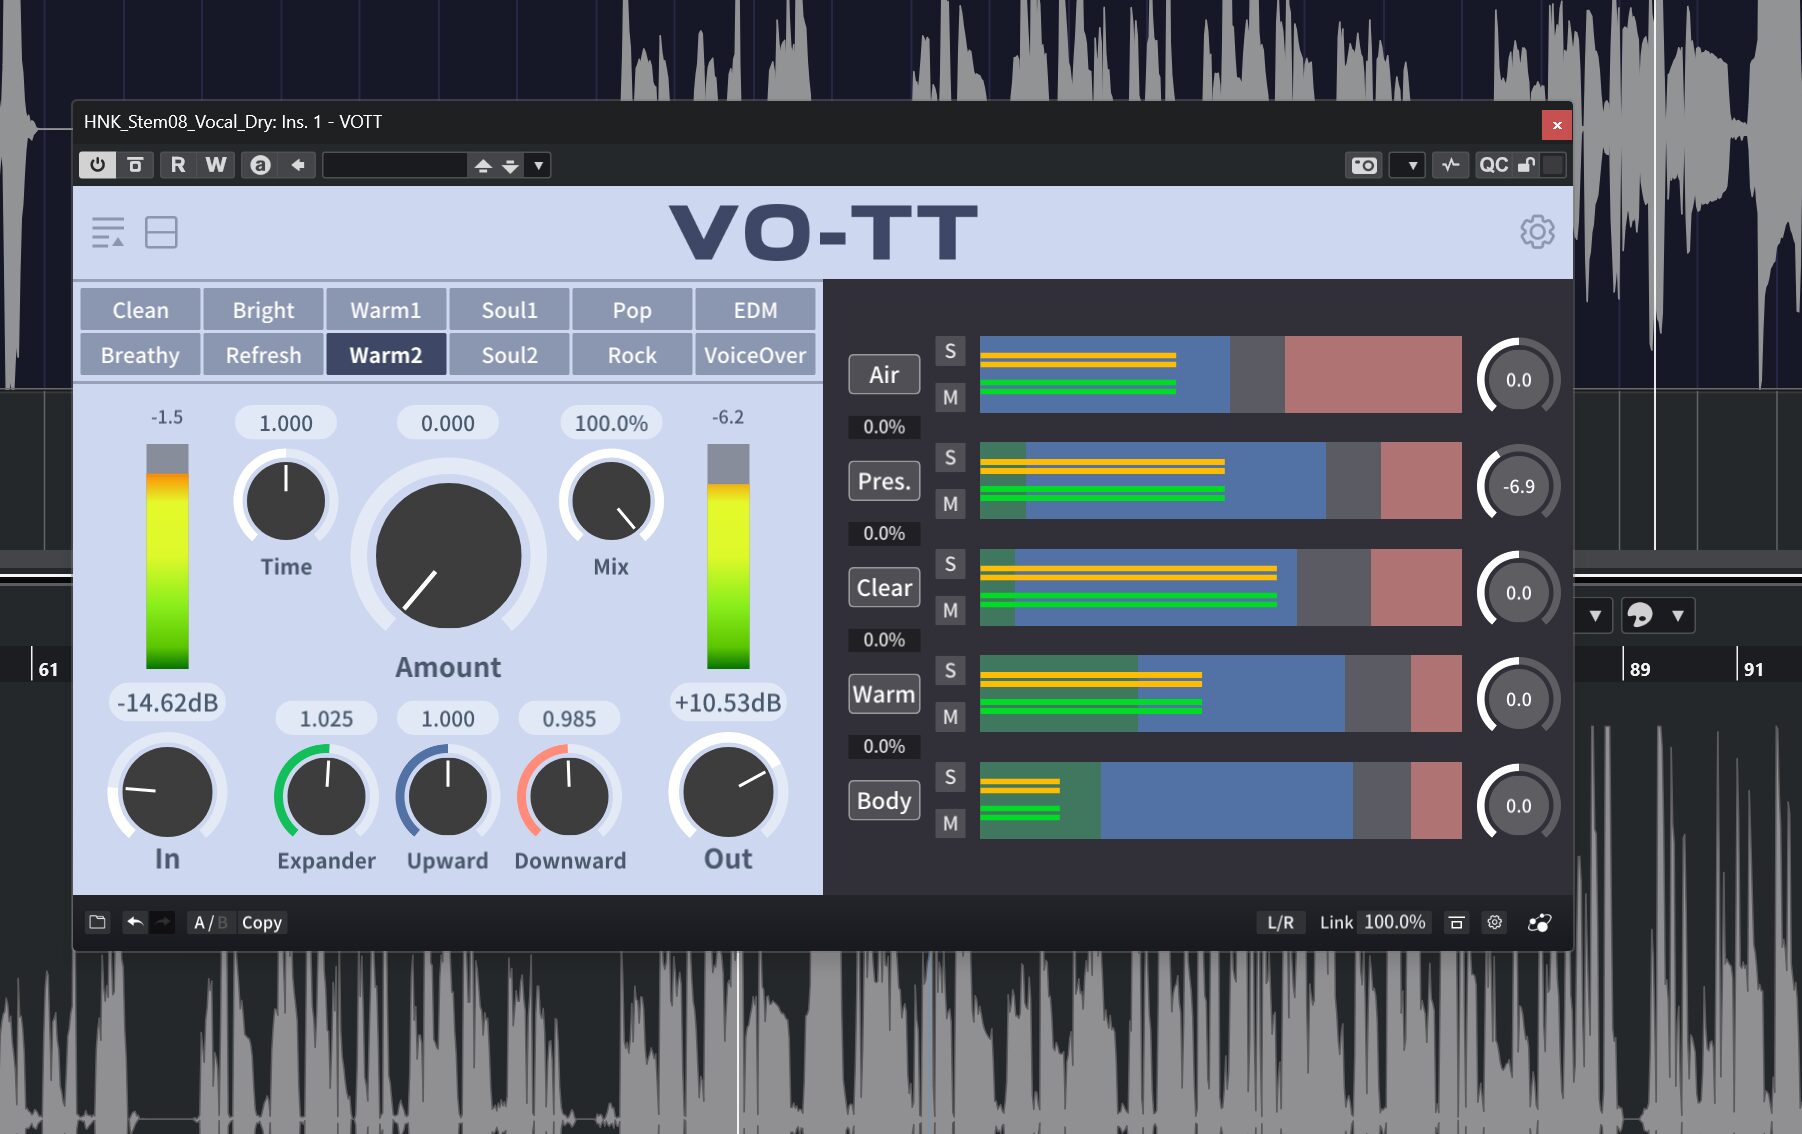Click the gear icon in bottom bar

pos(1494,922)
